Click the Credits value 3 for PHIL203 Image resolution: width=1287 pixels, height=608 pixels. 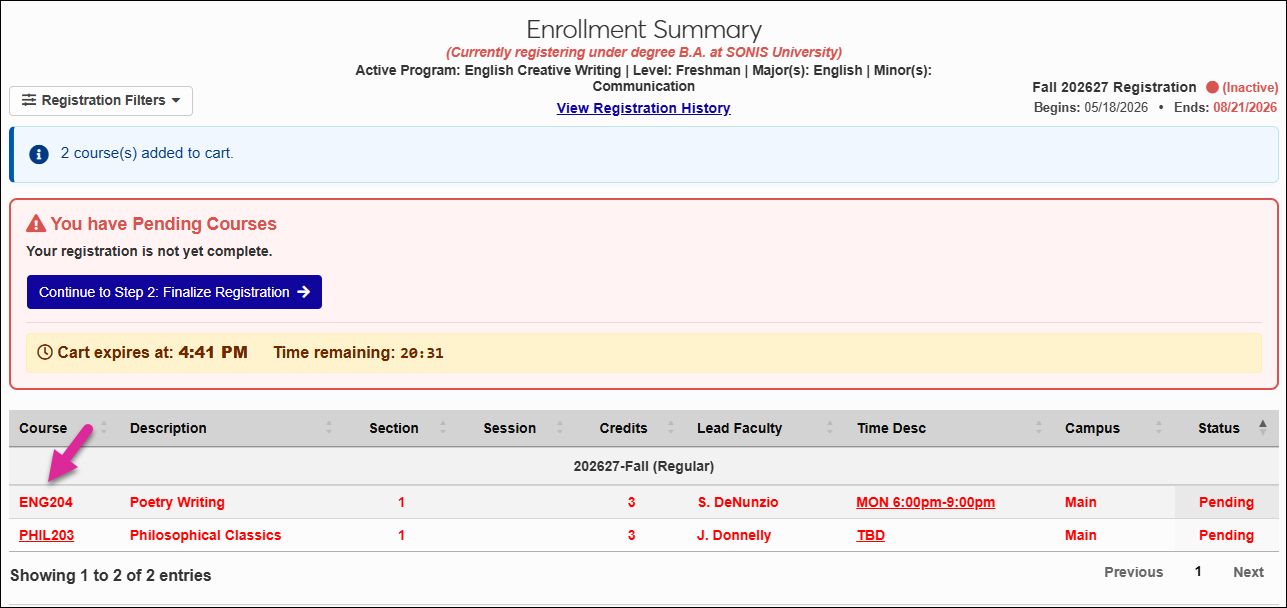click(x=631, y=535)
